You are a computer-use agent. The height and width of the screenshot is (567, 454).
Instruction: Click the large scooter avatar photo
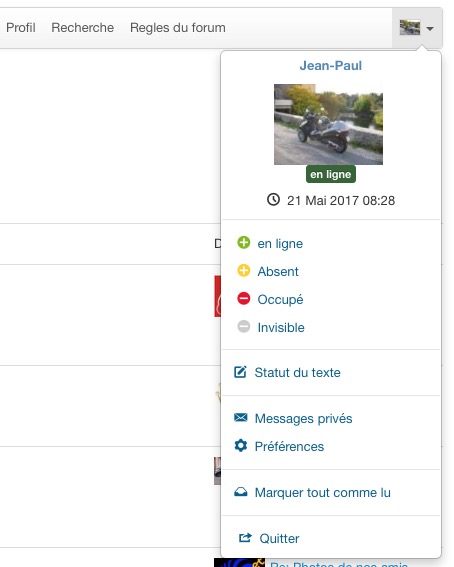328,124
